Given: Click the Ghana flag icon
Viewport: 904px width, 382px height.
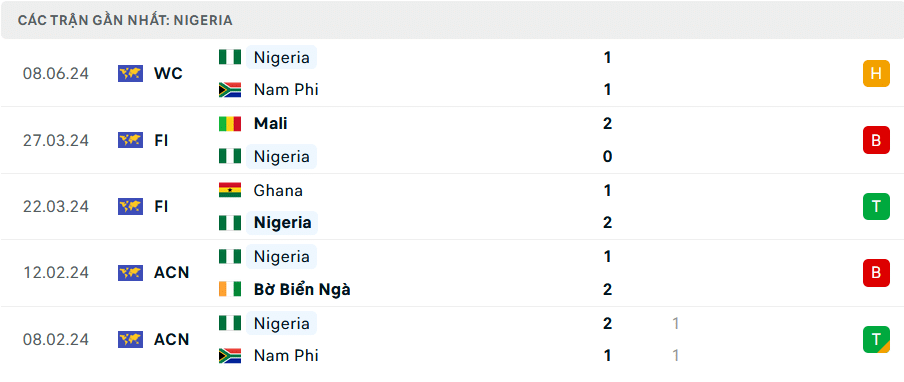Looking at the screenshot, I should pyautogui.click(x=229, y=190).
